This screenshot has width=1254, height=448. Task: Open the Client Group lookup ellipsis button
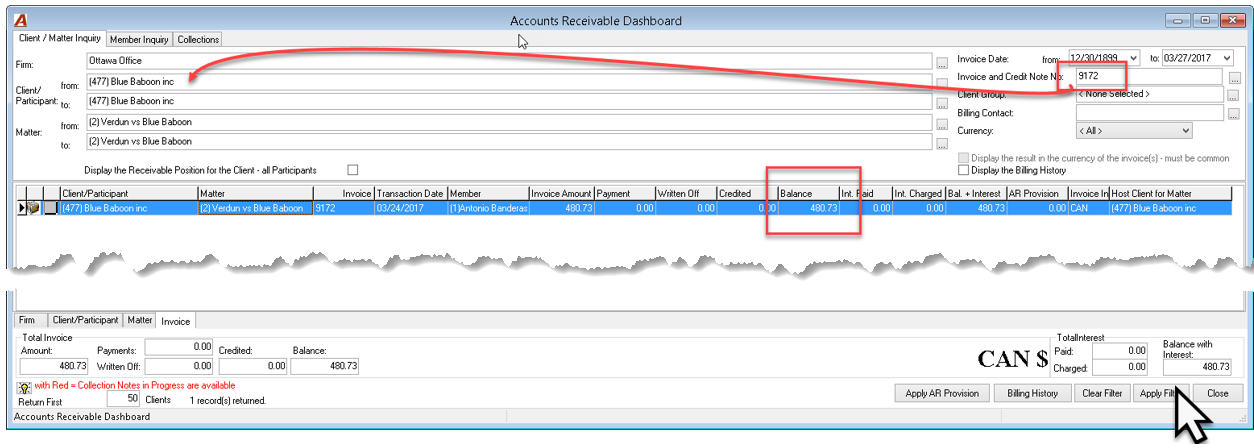click(1233, 95)
